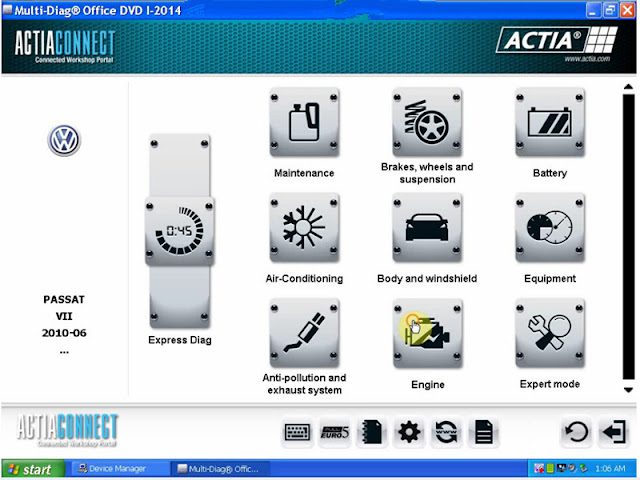Click the ACTIACONNECT header logo
This screenshot has width=640, height=480.
tap(65, 46)
